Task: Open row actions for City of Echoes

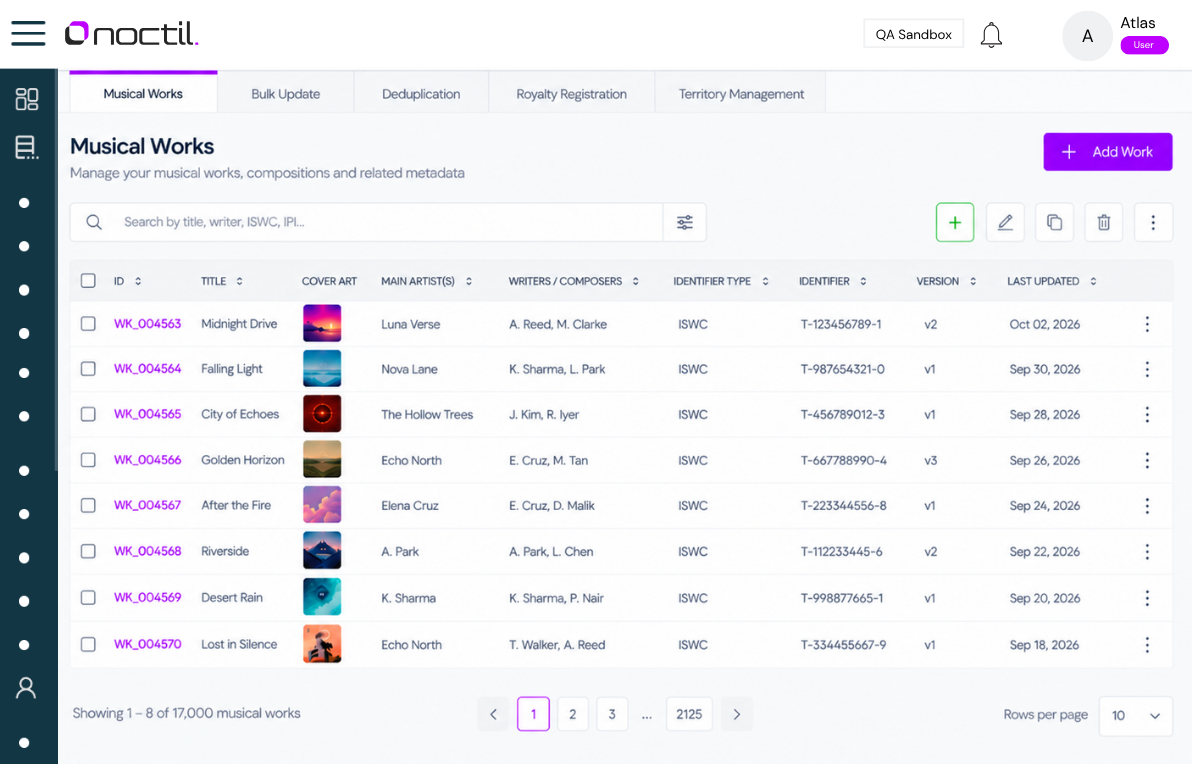Action: click(x=1147, y=414)
